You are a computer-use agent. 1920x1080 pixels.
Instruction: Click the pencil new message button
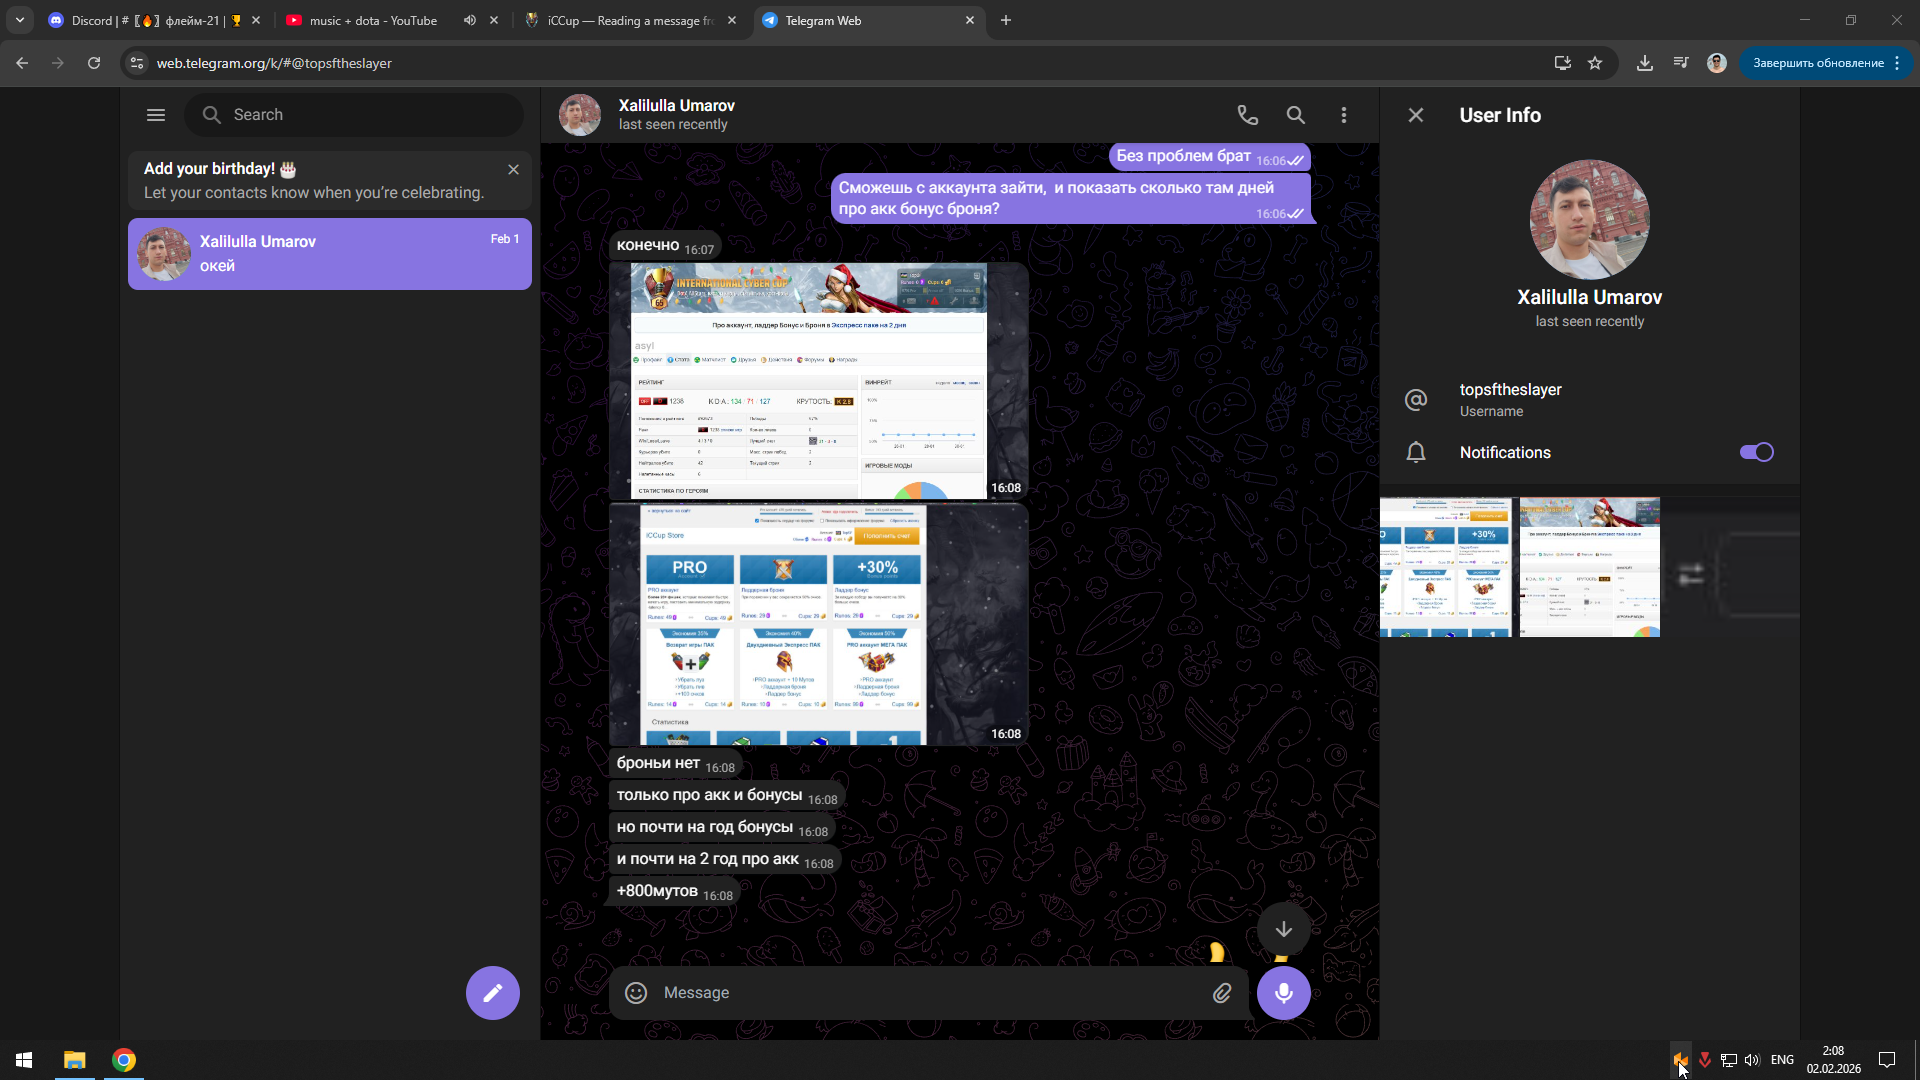(492, 993)
